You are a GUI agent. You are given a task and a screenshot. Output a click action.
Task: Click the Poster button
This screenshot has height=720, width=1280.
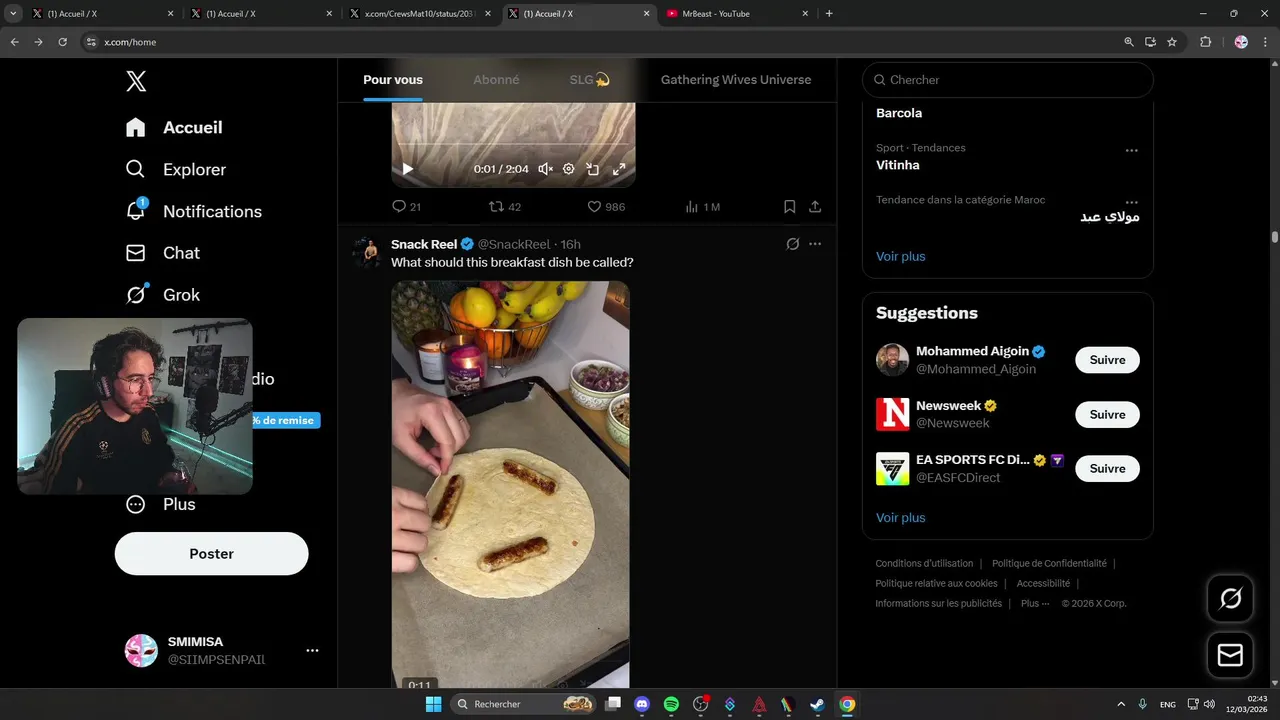(x=211, y=553)
